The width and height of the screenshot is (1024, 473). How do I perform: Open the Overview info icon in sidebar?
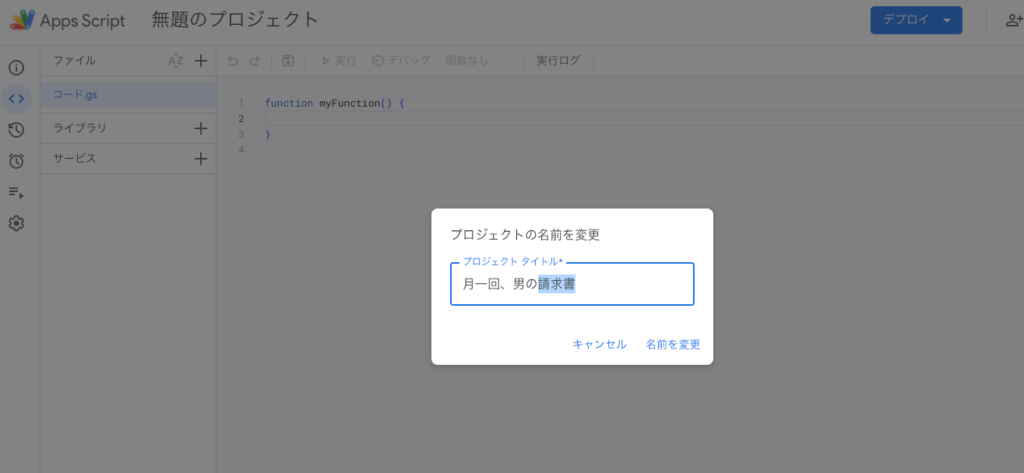[16, 68]
